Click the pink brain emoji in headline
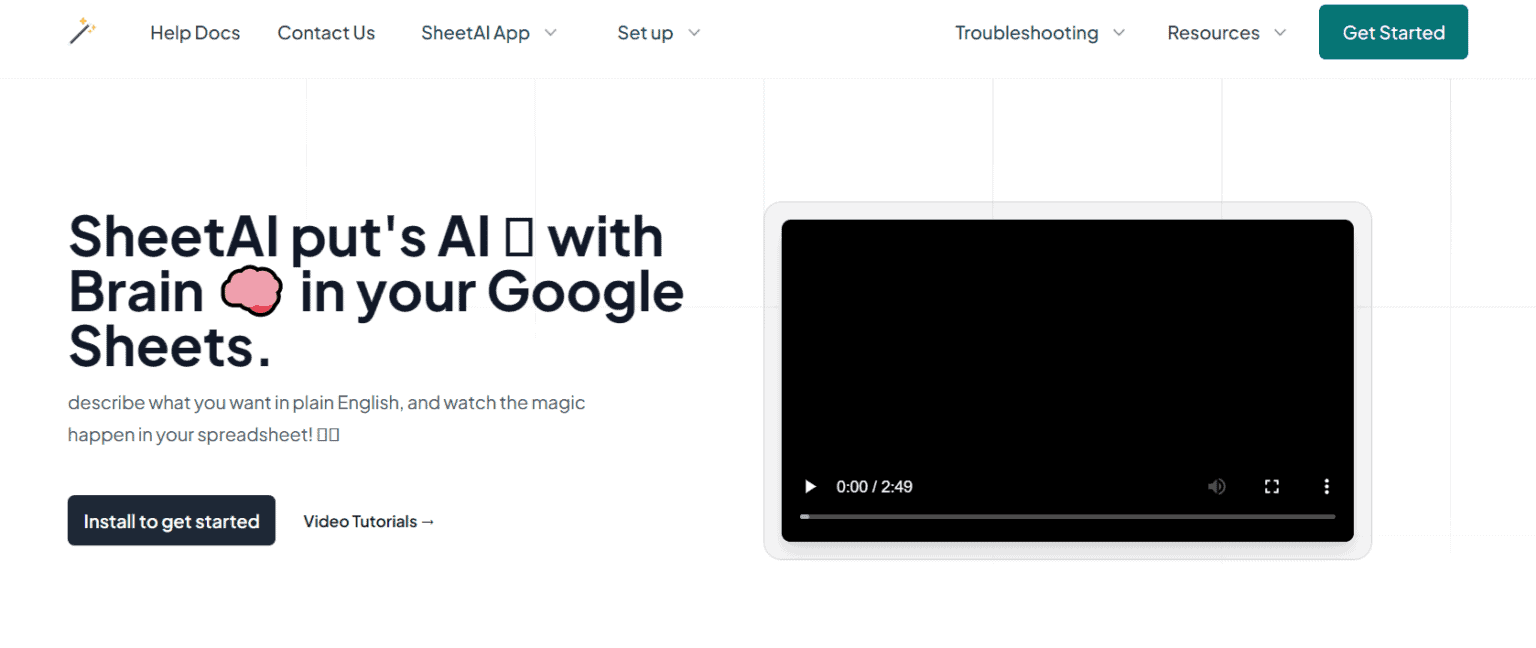Screen dimensions: 1536x648 (251, 292)
